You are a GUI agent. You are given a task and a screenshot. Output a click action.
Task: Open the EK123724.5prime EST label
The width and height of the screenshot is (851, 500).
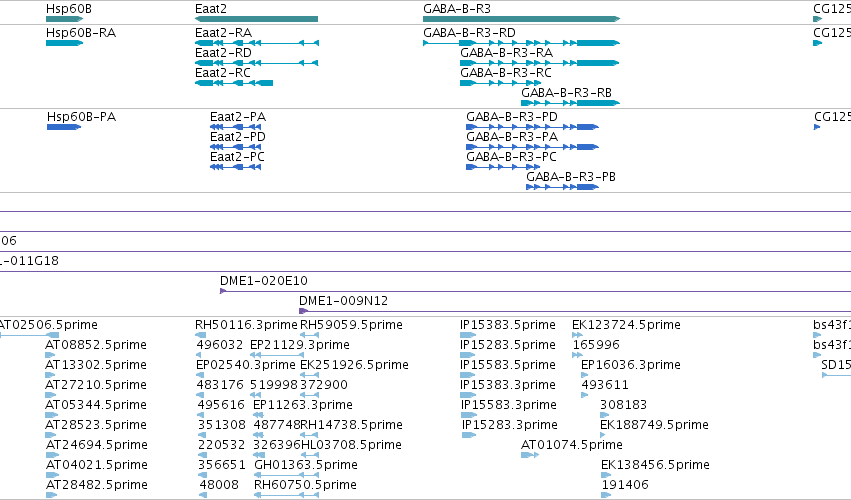pos(626,325)
